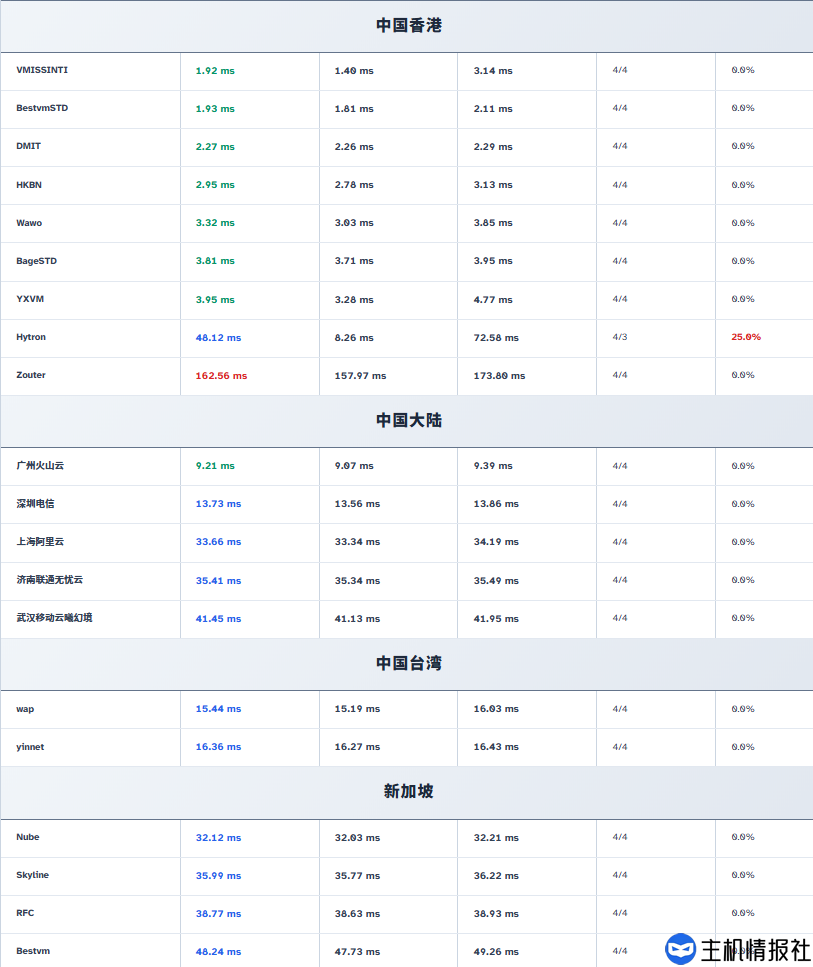Click yinnet's 16.36 ms latency value

(218, 747)
